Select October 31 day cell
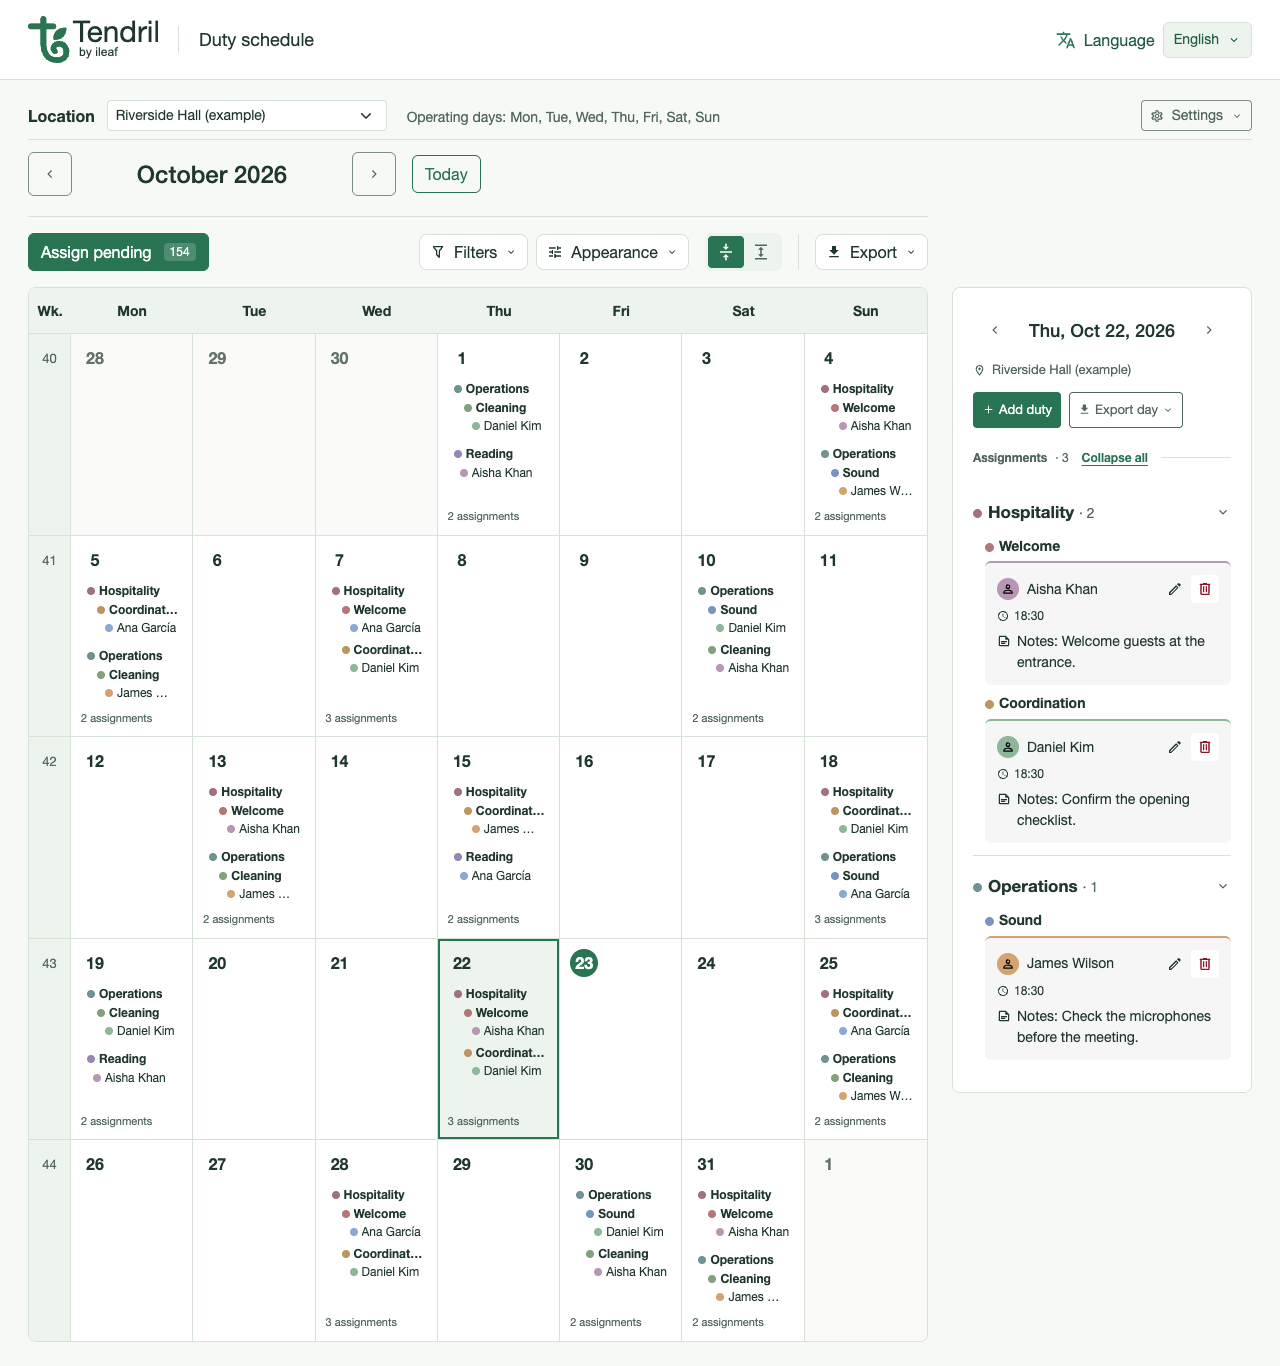Image resolution: width=1280 pixels, height=1366 pixels. coord(743,1241)
